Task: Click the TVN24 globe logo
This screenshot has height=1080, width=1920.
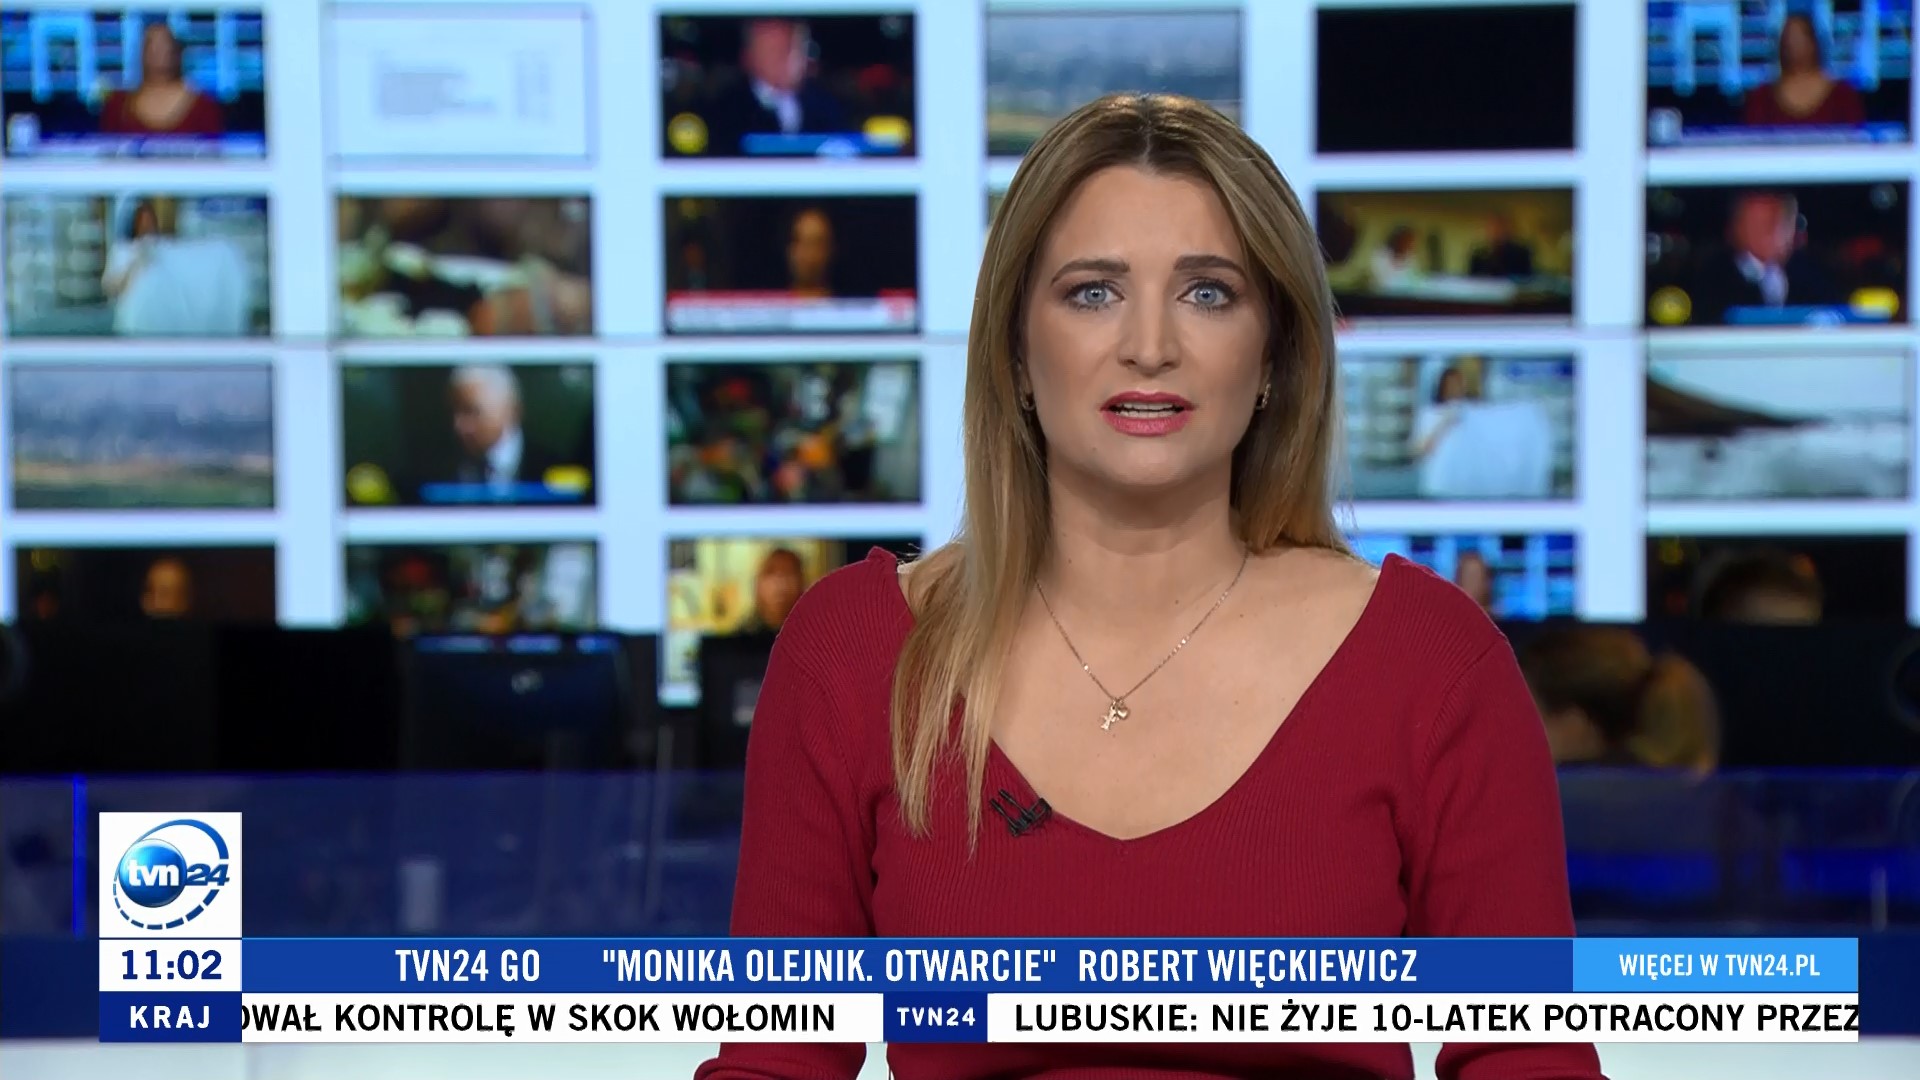Action: click(170, 874)
